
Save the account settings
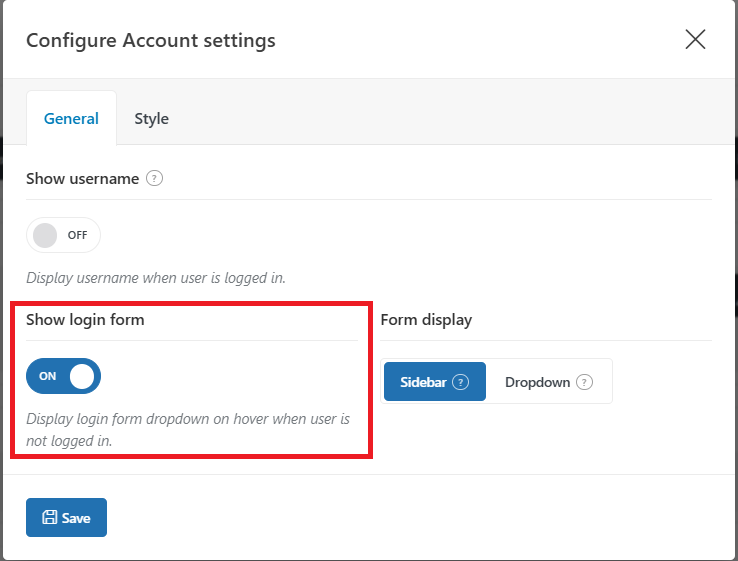pos(66,517)
